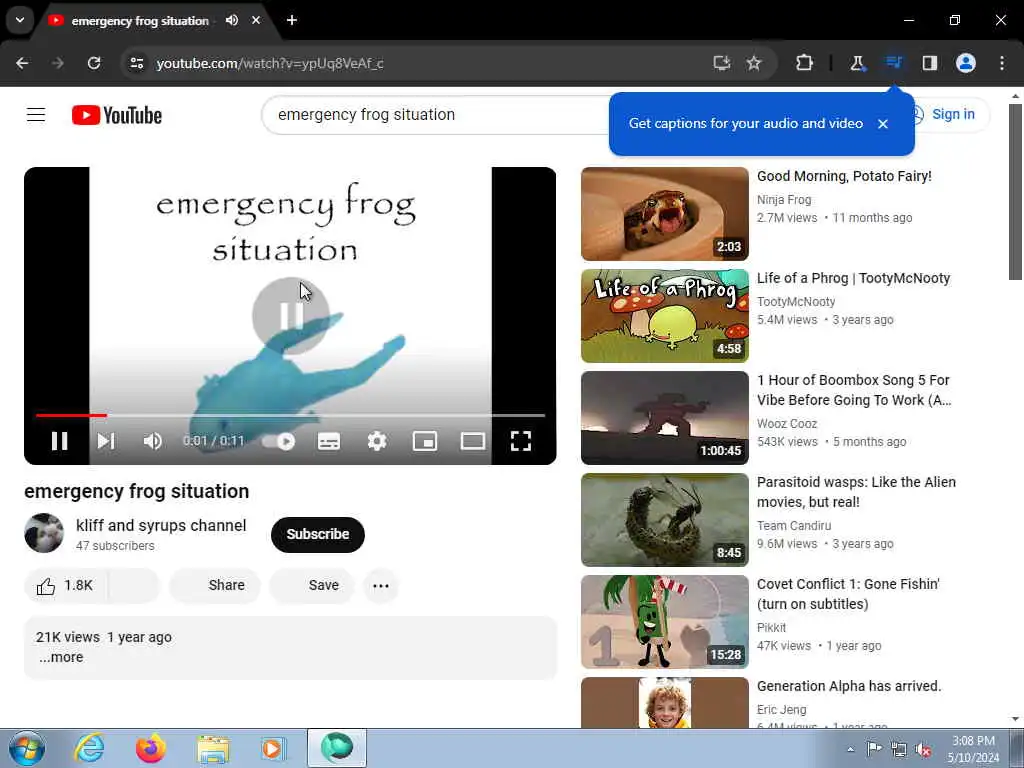
Task: Save the video to a playlist
Action: click(x=312, y=586)
